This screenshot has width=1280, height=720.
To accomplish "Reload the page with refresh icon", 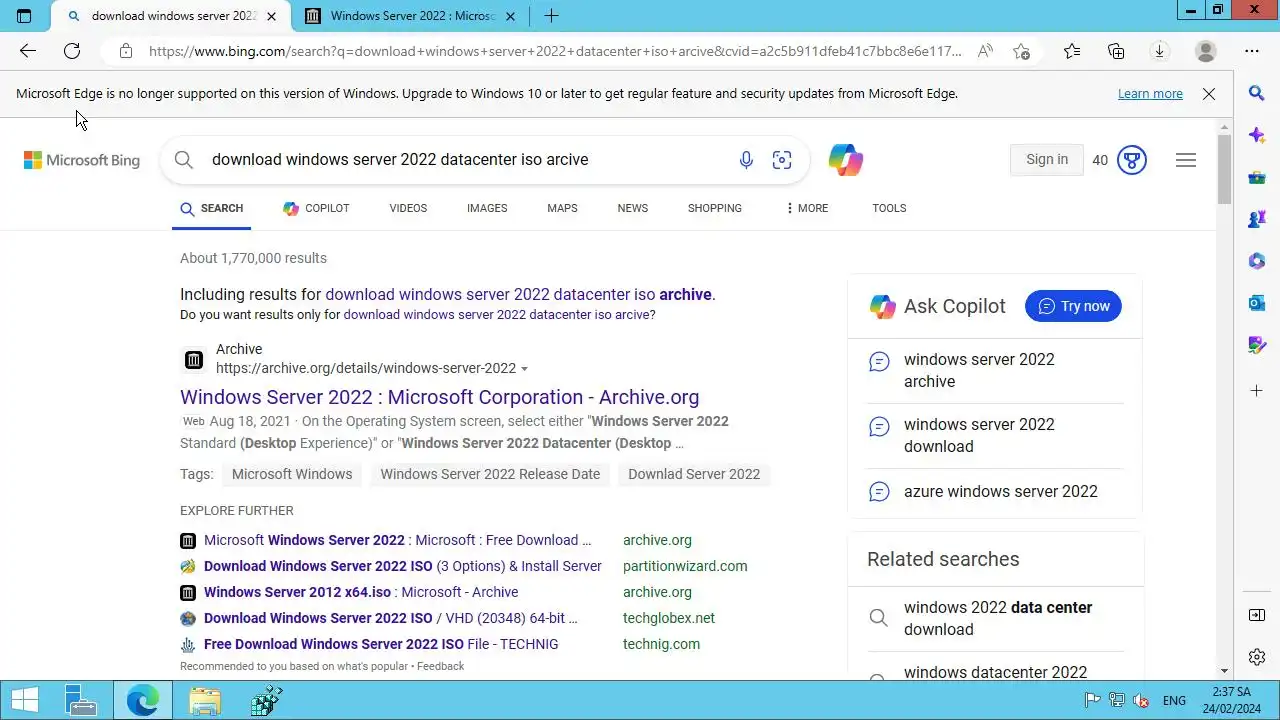I will tap(72, 51).
